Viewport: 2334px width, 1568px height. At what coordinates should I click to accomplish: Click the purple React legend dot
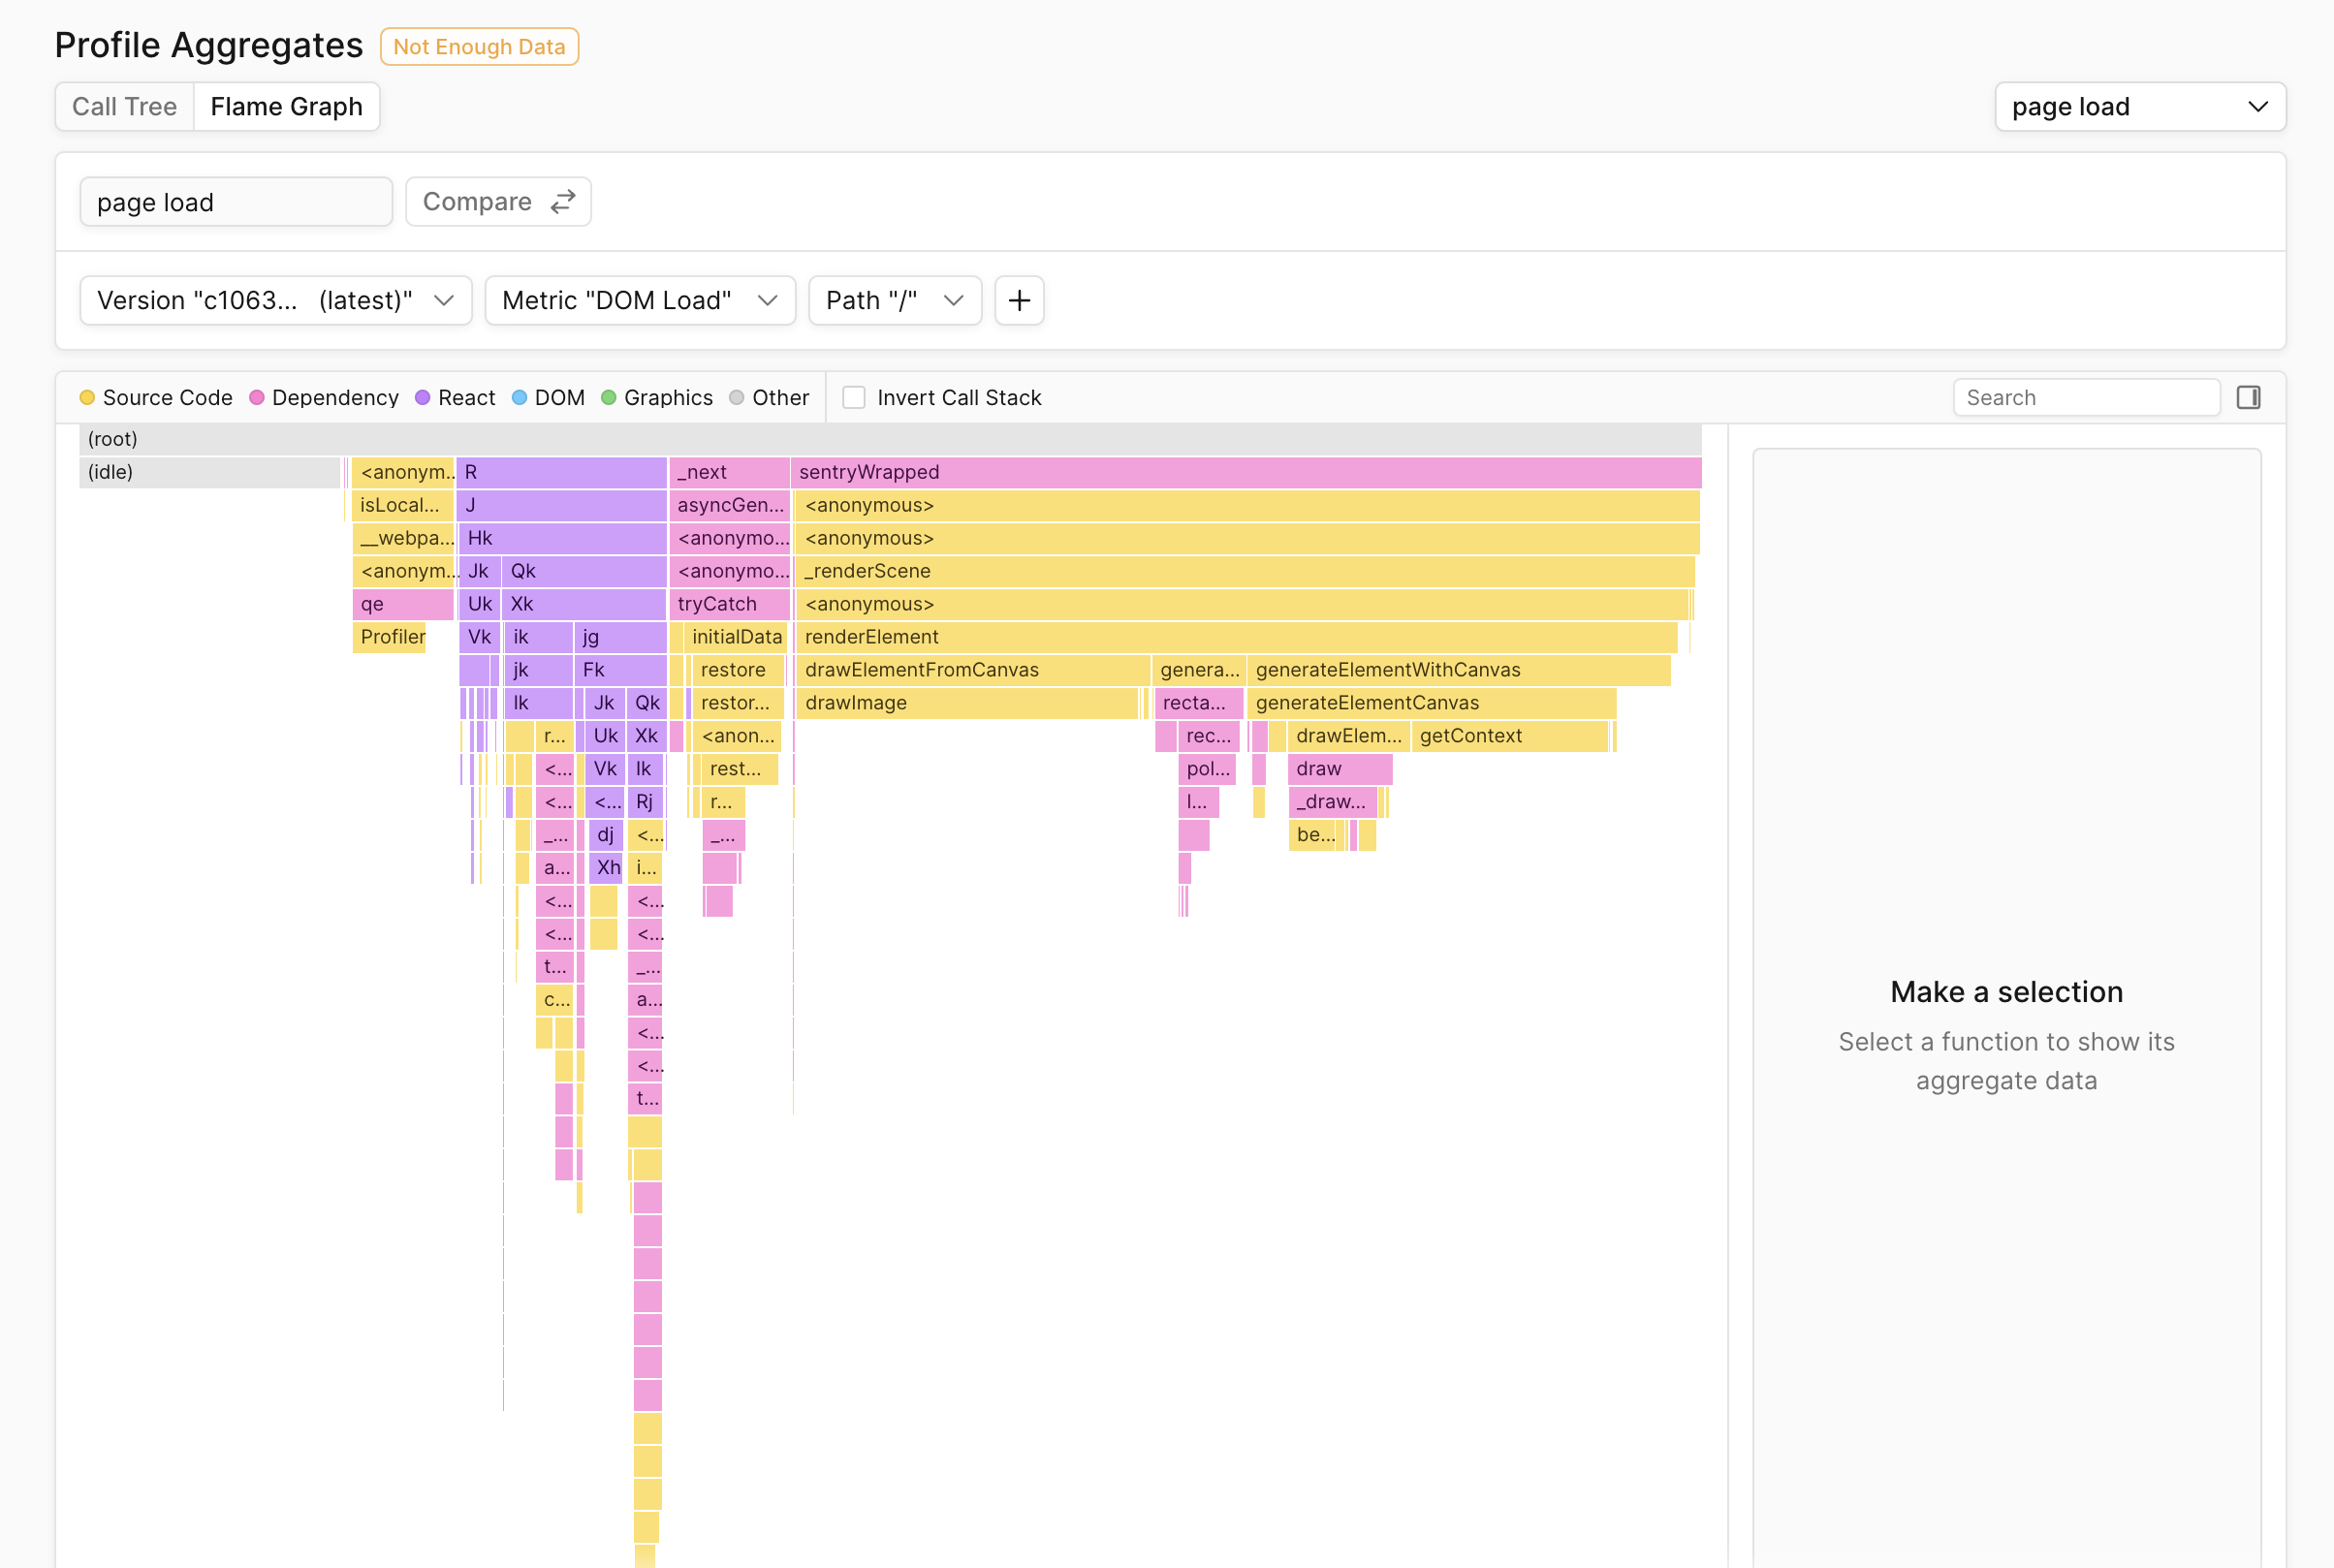[422, 397]
